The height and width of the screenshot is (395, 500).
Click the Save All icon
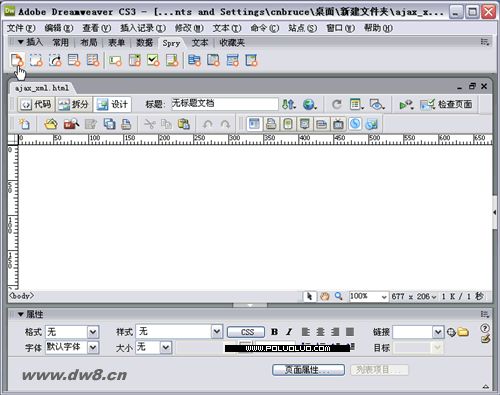[x=109, y=124]
